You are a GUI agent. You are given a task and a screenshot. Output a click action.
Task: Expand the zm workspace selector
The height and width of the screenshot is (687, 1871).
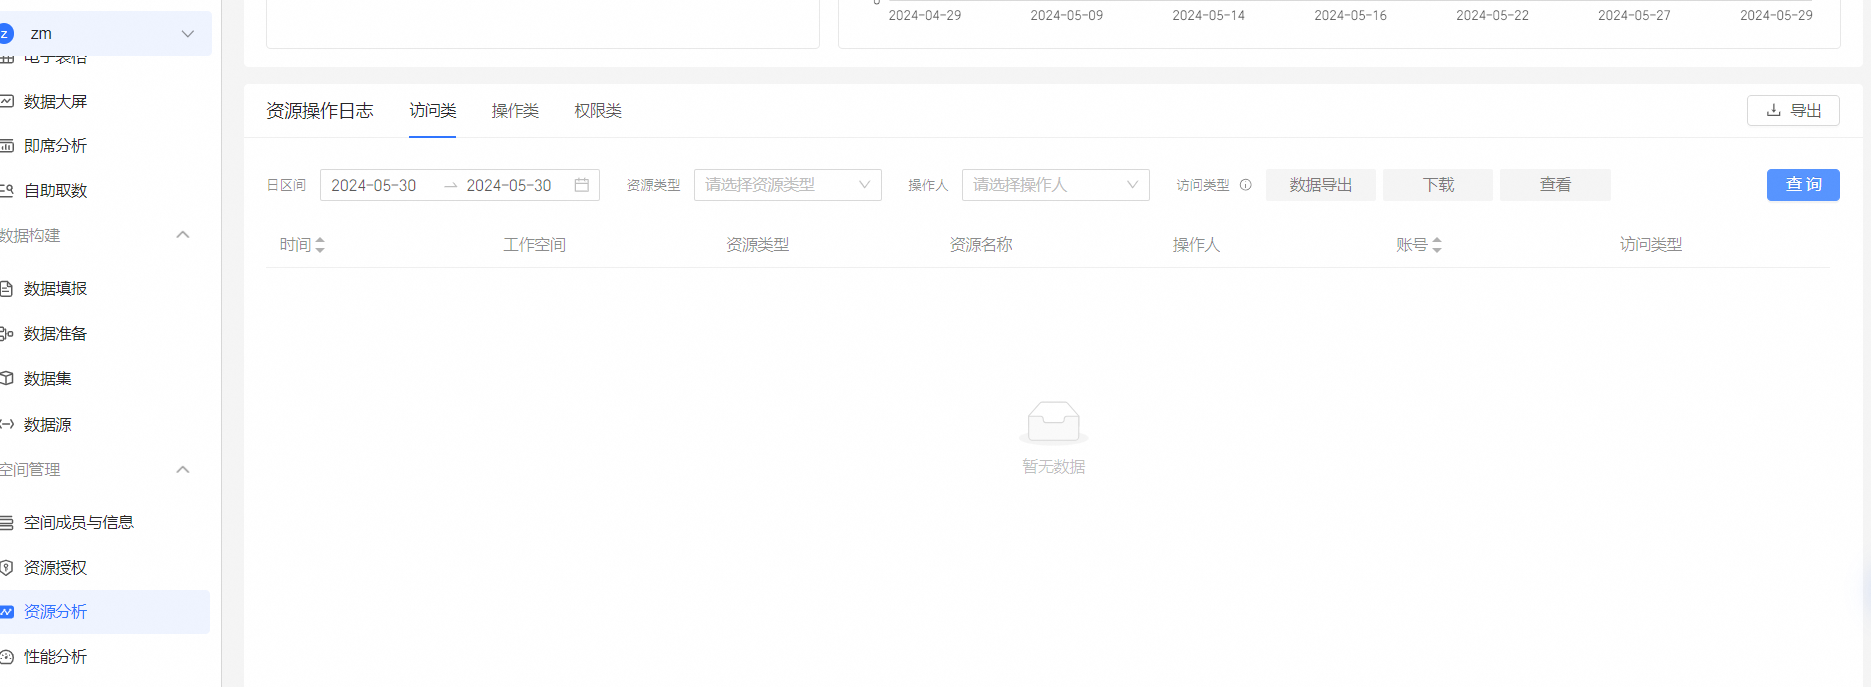(187, 34)
